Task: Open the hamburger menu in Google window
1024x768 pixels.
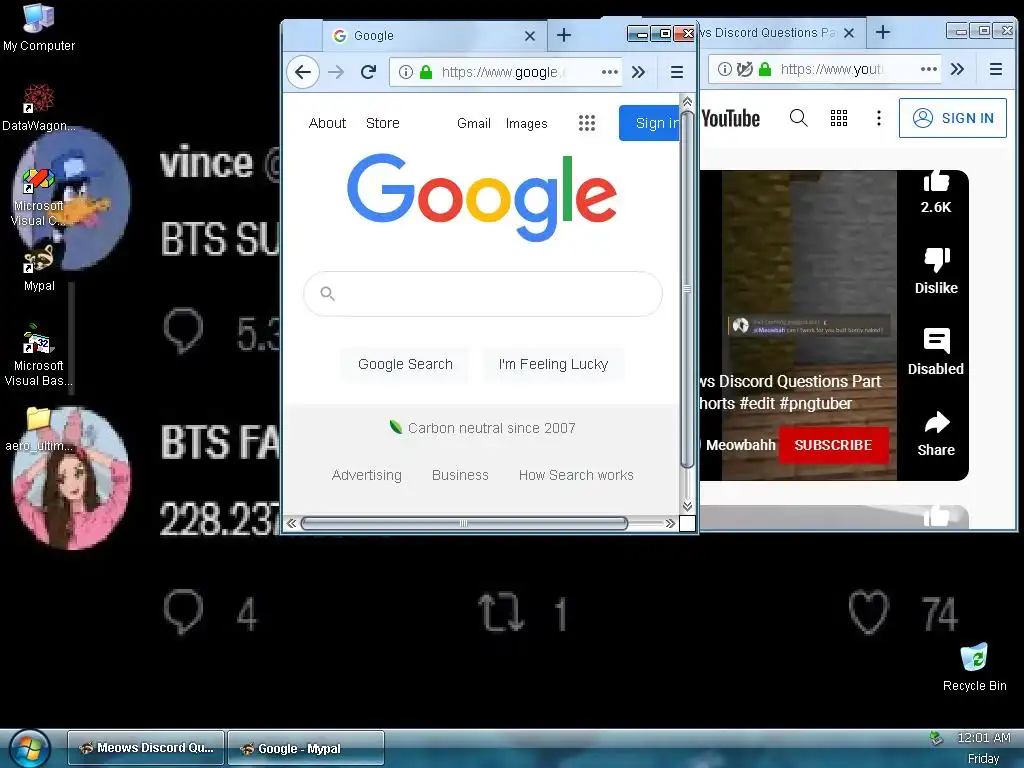Action: coord(677,72)
